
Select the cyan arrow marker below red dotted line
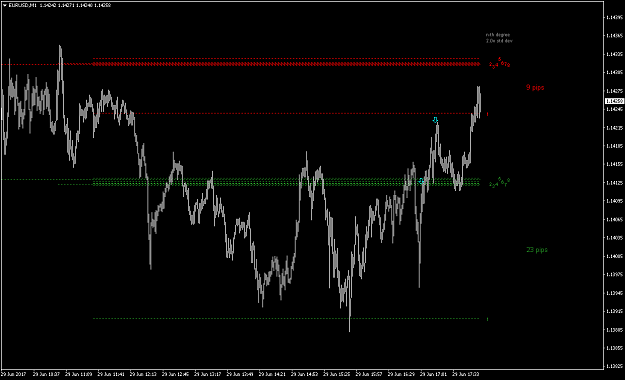(x=435, y=120)
